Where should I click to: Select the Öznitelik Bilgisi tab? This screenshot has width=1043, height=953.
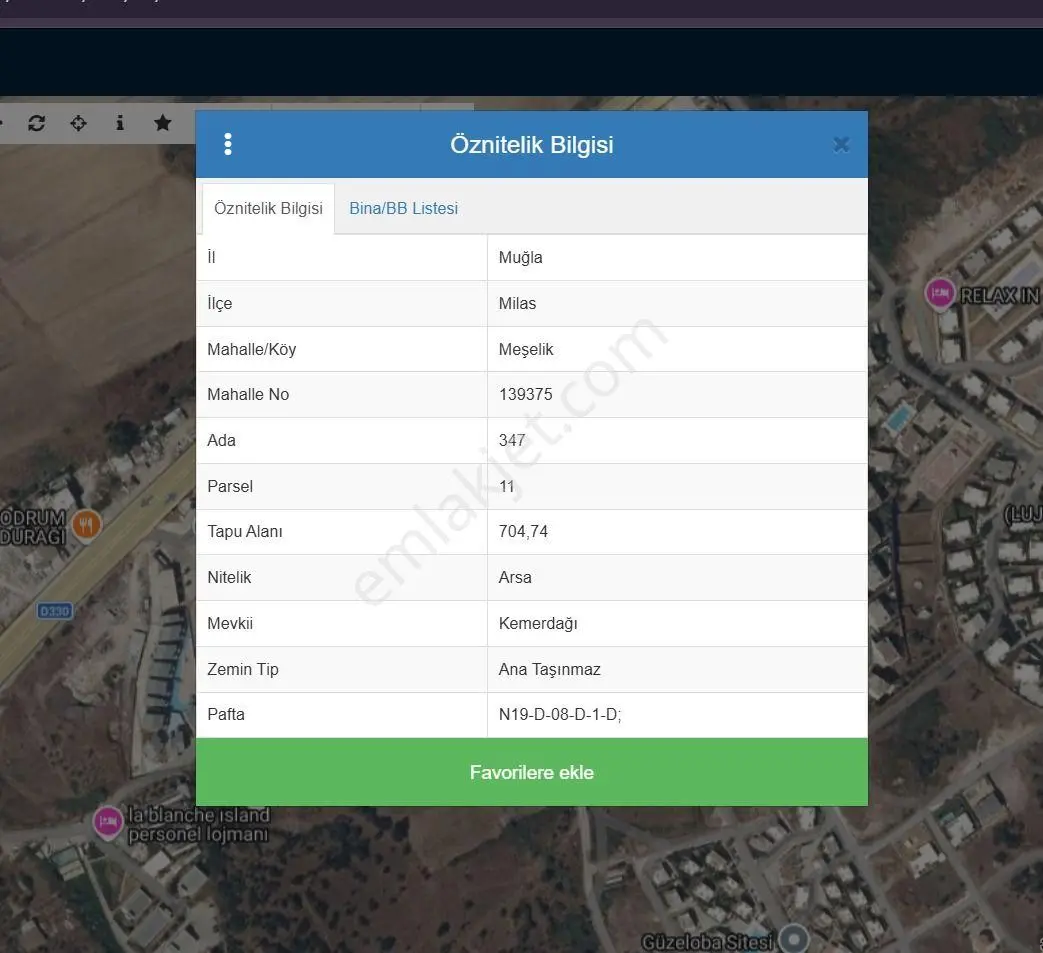(268, 208)
